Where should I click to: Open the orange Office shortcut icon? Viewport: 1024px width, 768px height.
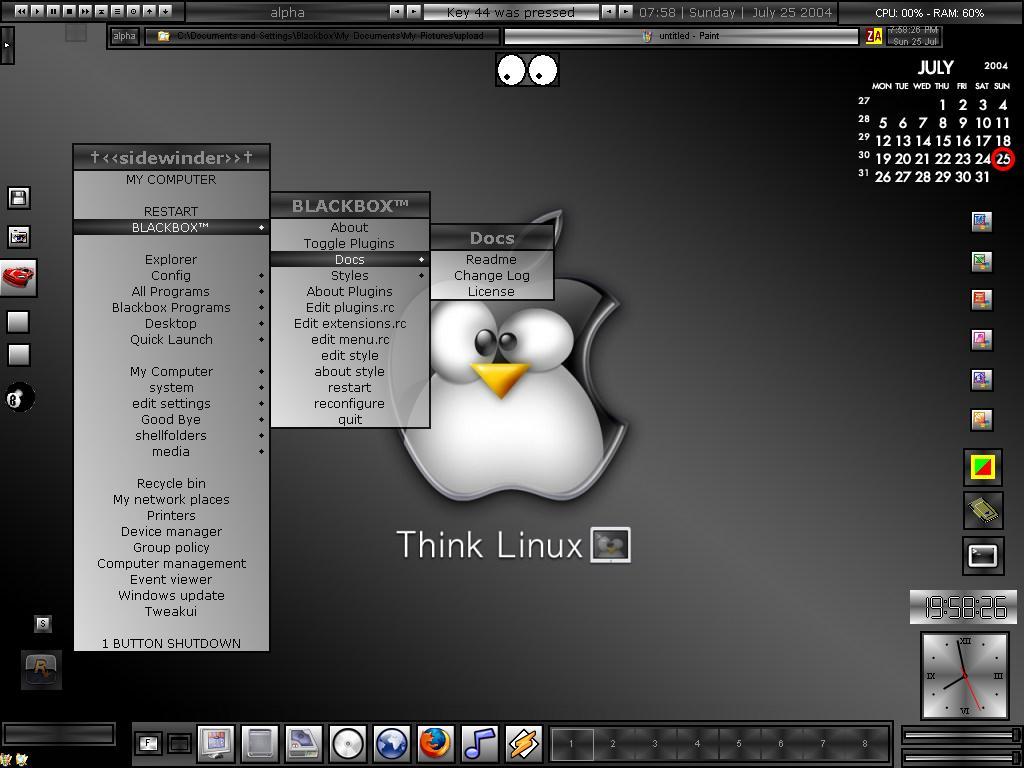(x=982, y=419)
